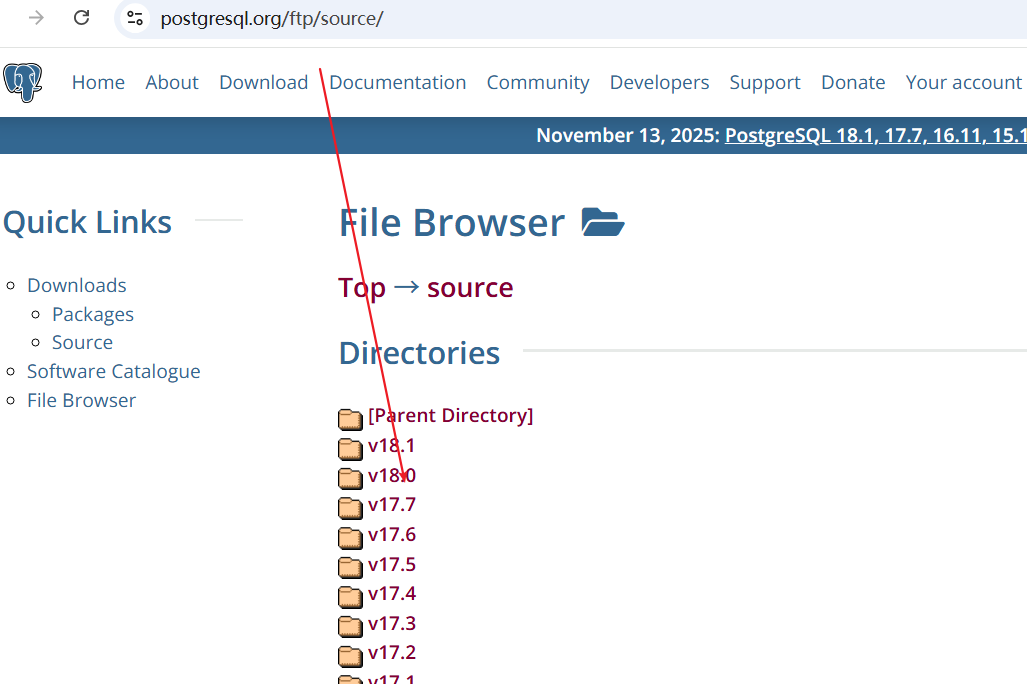Open Source in Quick Links

(x=83, y=343)
